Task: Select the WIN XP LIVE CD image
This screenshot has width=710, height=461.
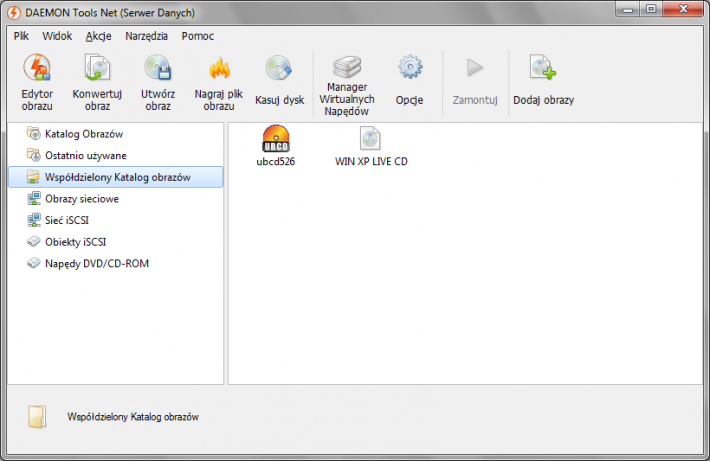Action: coord(371,146)
